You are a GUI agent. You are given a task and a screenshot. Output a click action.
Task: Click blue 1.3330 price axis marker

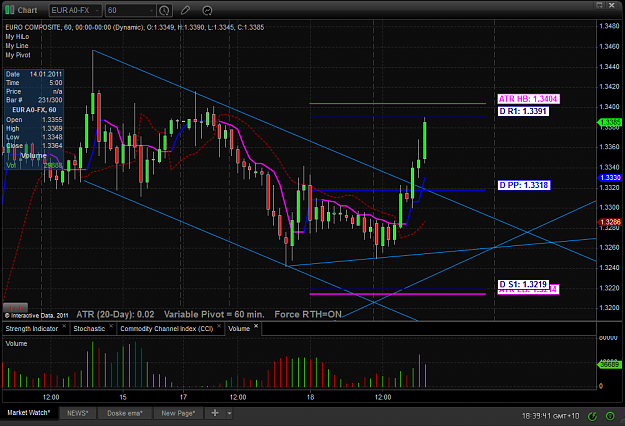click(610, 178)
